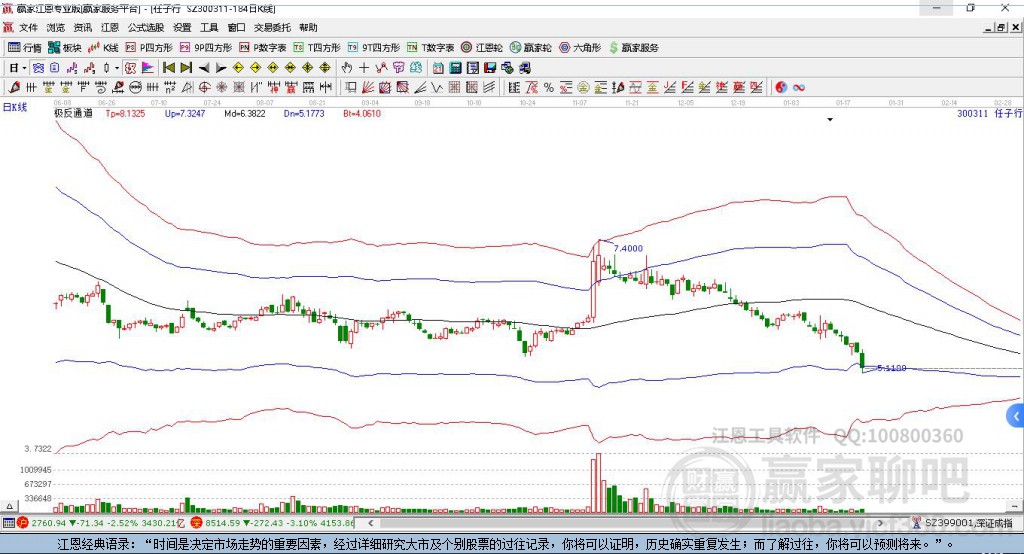The width and height of the screenshot is (1024, 554).
Task: Switch to the K线 chart view
Action: coord(103,48)
